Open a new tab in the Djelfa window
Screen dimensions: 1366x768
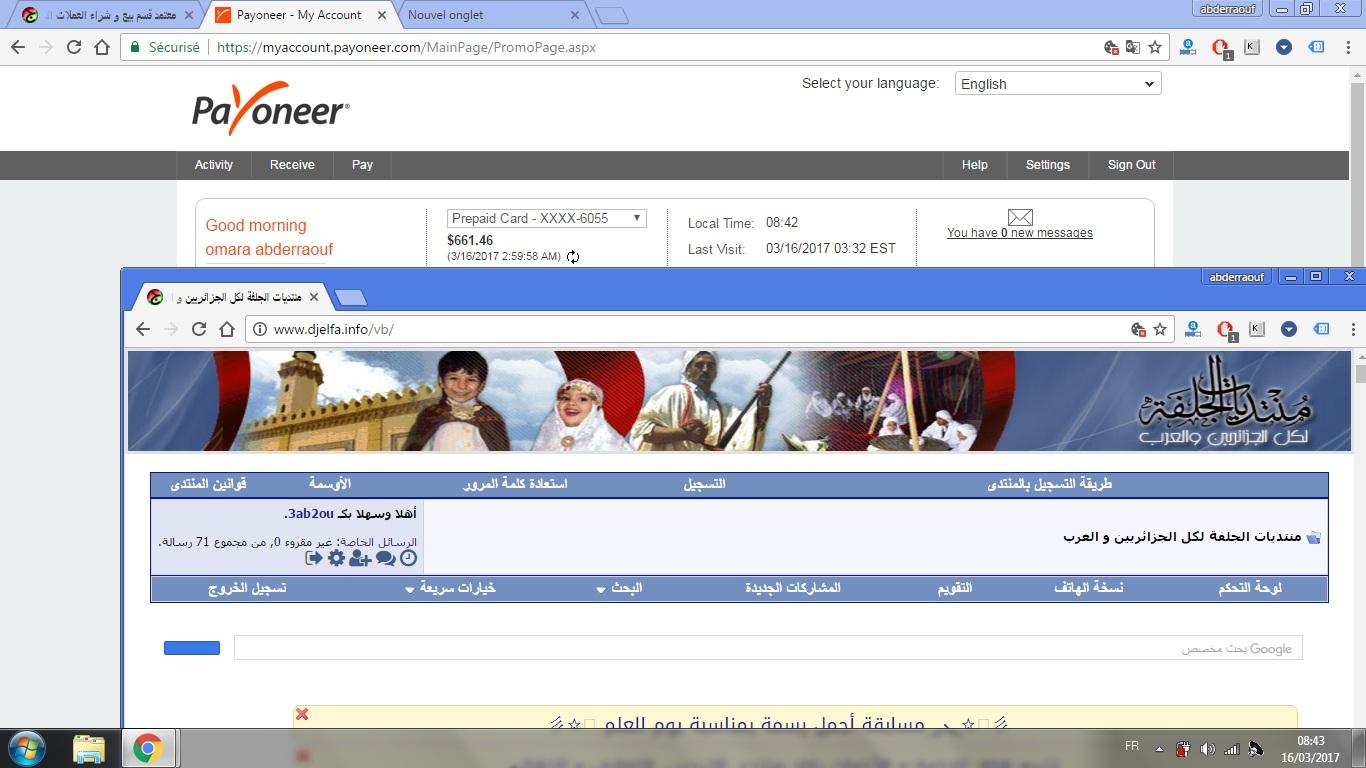coord(350,298)
